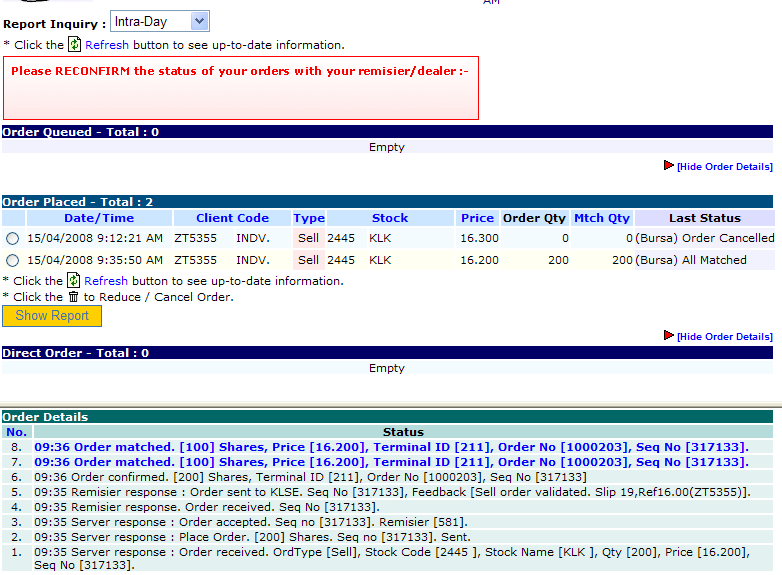Click the red flag icon below Order Queued
This screenshot has height=575, width=782.
click(x=669, y=166)
